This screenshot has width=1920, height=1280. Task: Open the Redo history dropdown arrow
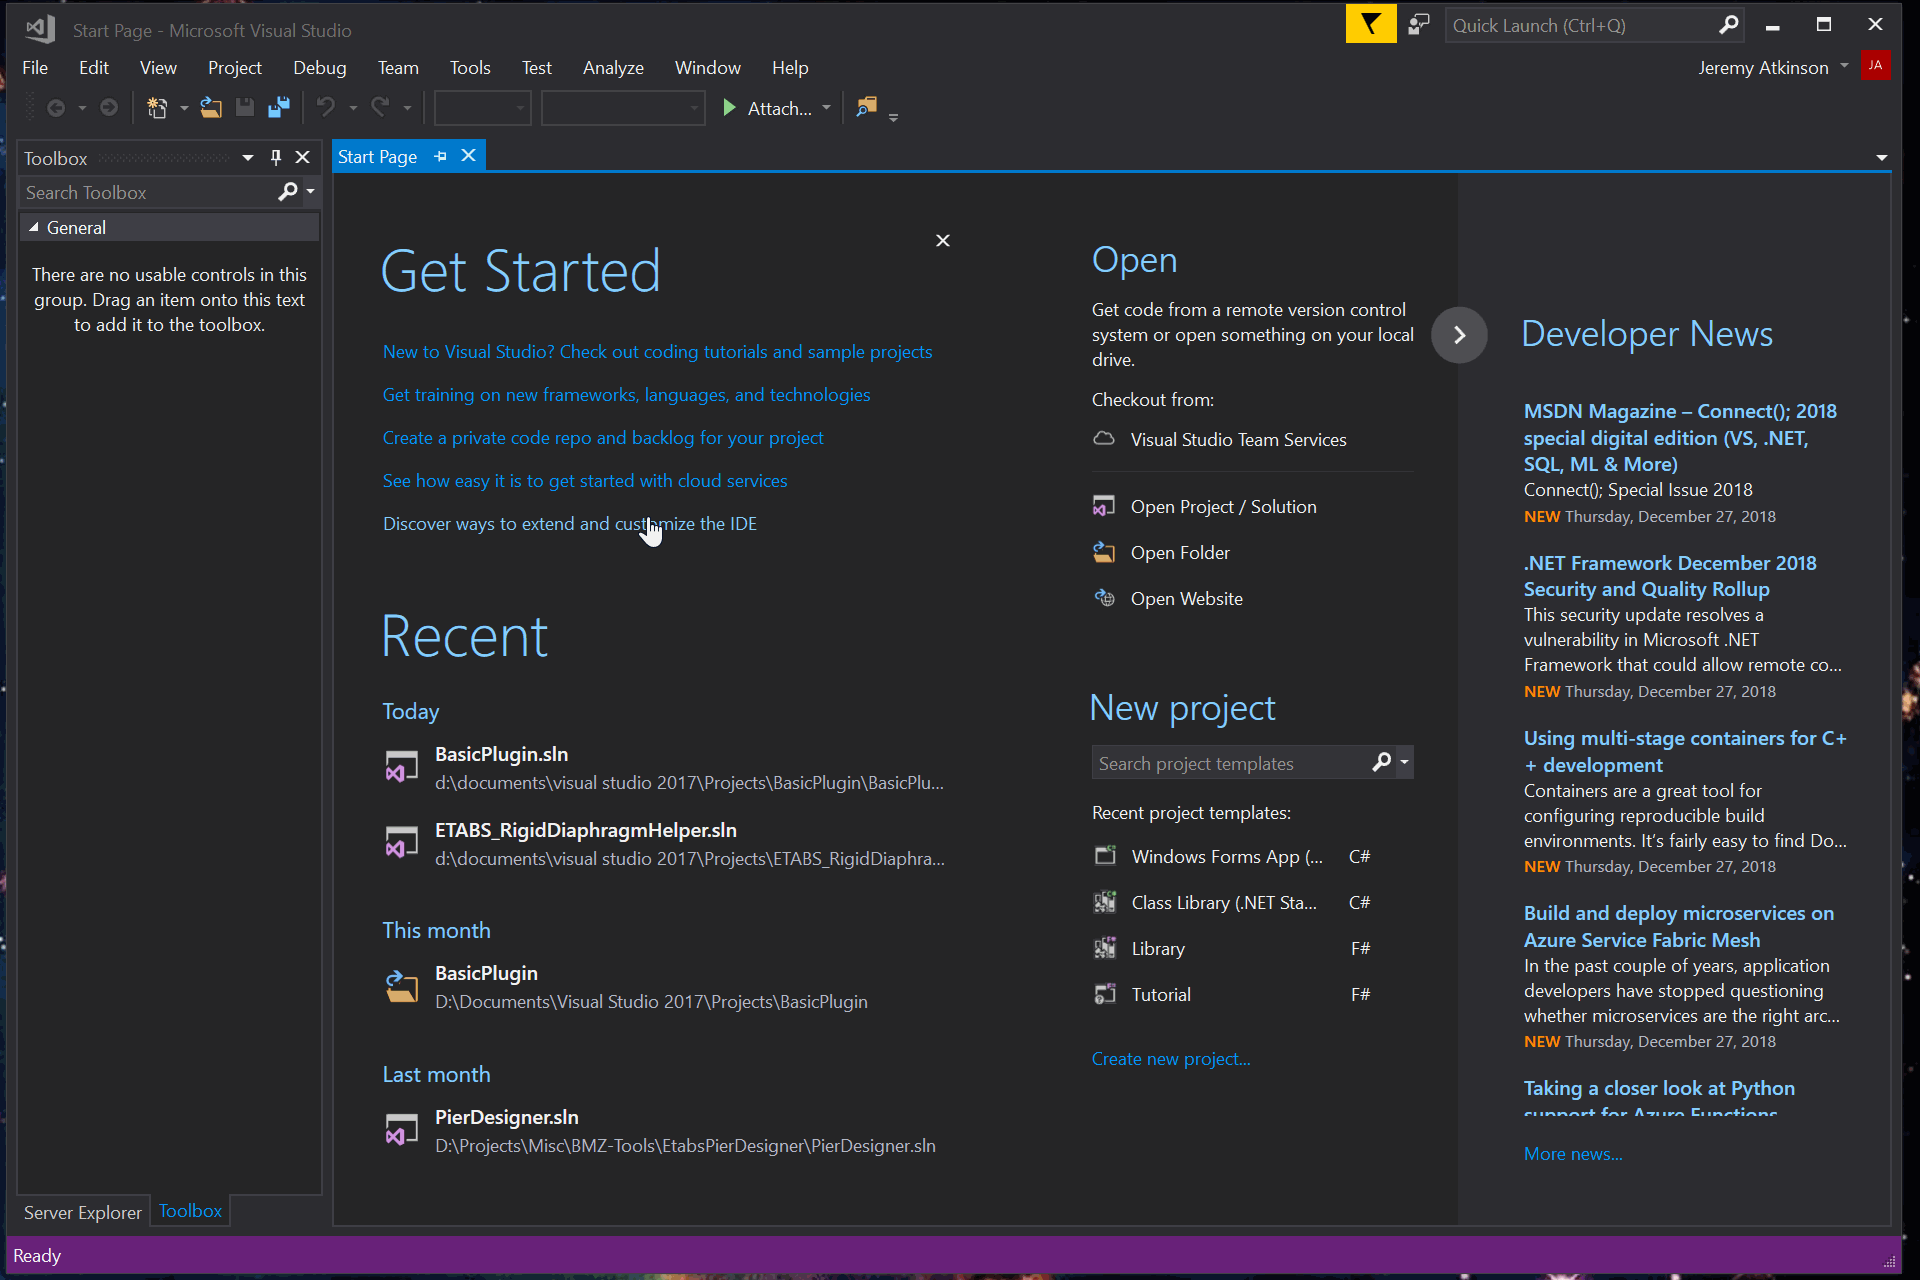(407, 108)
